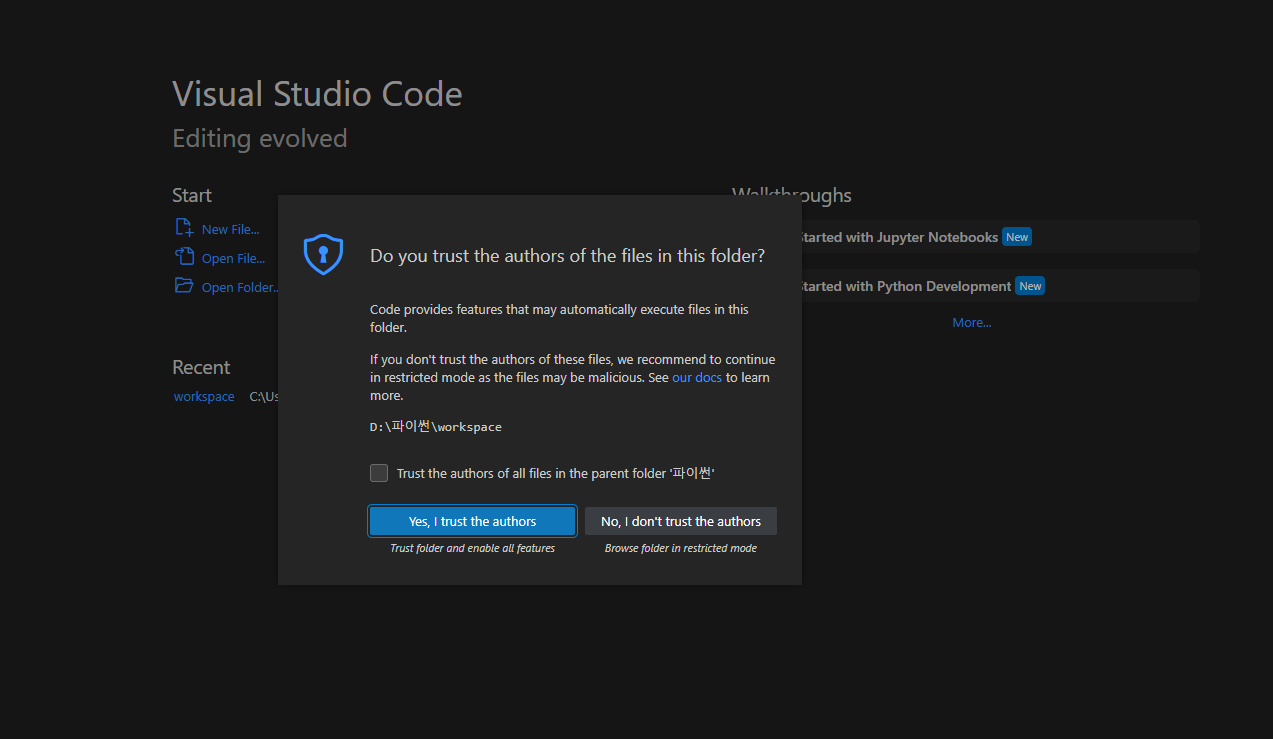
Task: Click the "Open File..." link
Action: pos(233,258)
